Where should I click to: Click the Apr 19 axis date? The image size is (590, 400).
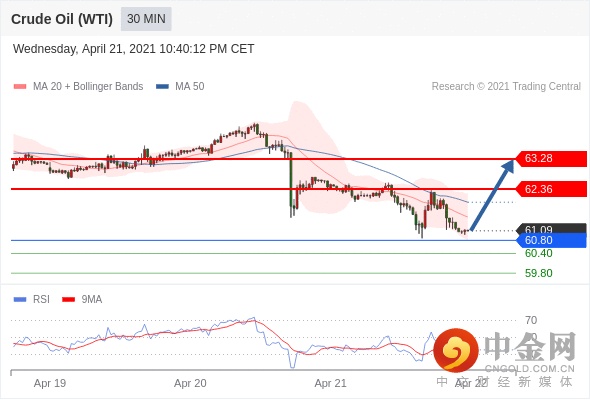pos(50,383)
